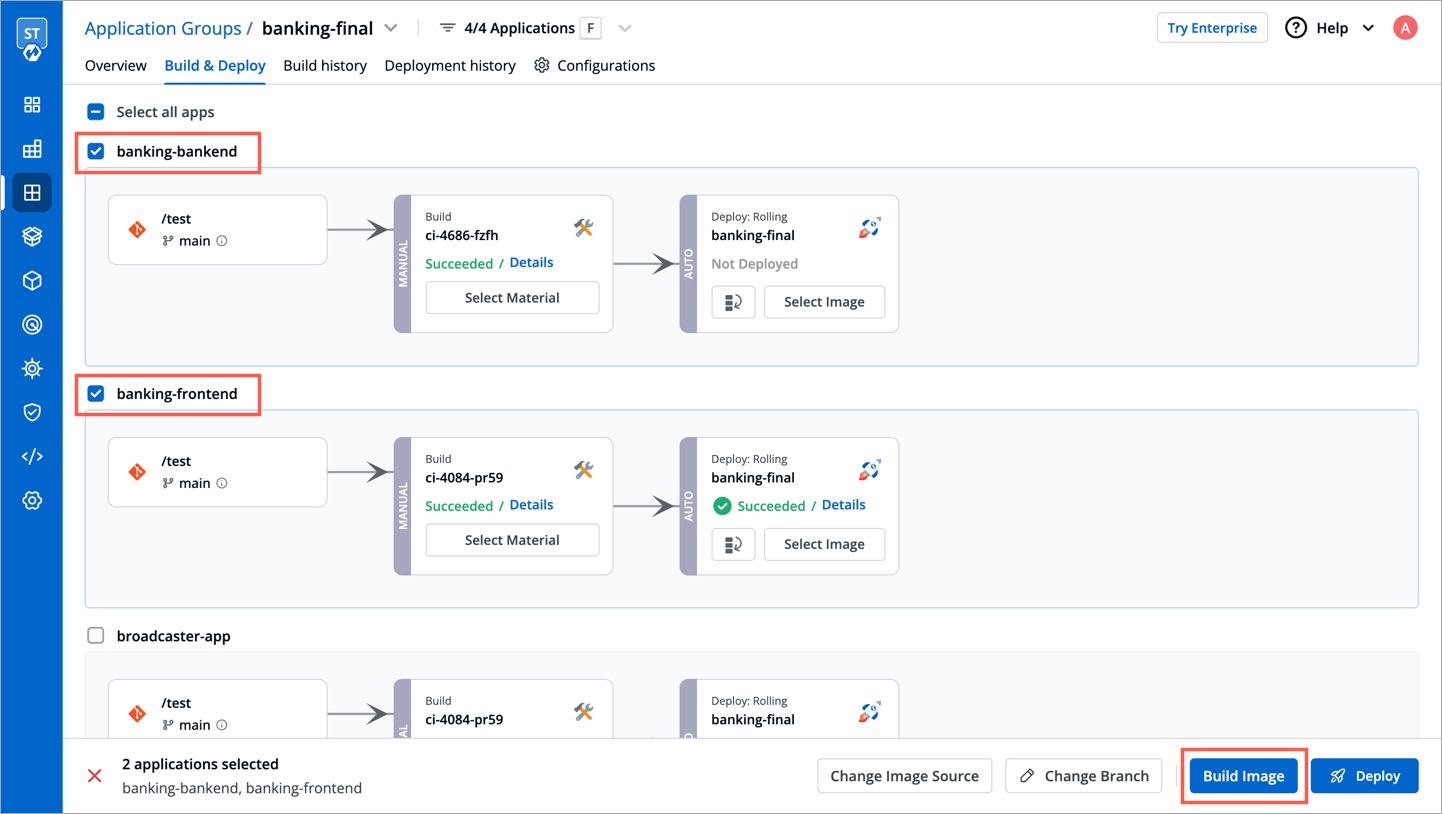This screenshot has width=1442, height=814.
Task: Dismiss selection with the red X icon
Action: 95,776
